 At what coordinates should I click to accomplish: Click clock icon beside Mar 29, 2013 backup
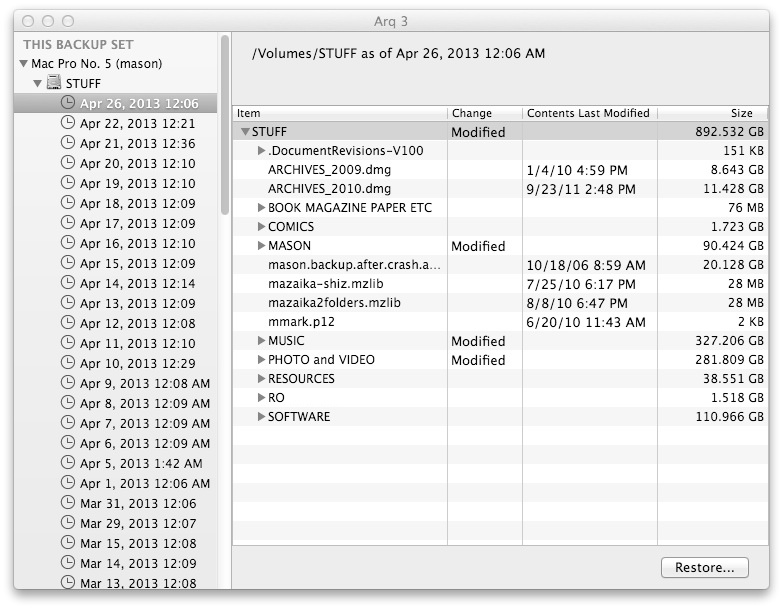68,523
